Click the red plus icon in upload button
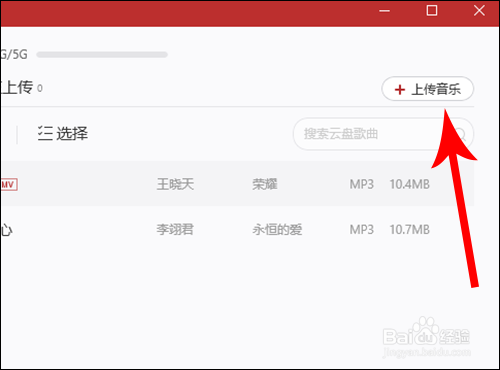Viewport: 500px width, 370px height. point(400,89)
